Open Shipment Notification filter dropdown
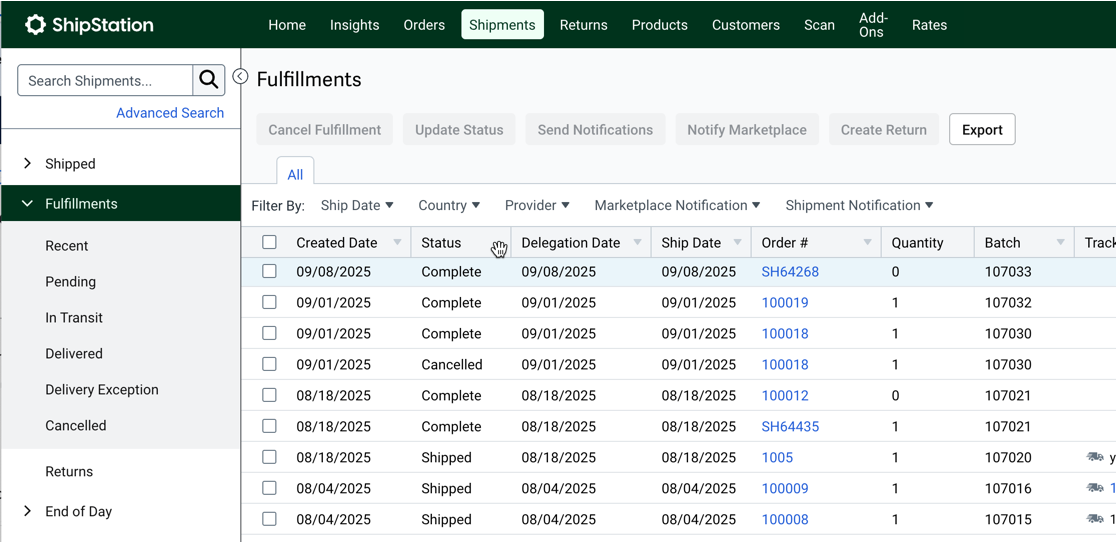 pos(859,205)
